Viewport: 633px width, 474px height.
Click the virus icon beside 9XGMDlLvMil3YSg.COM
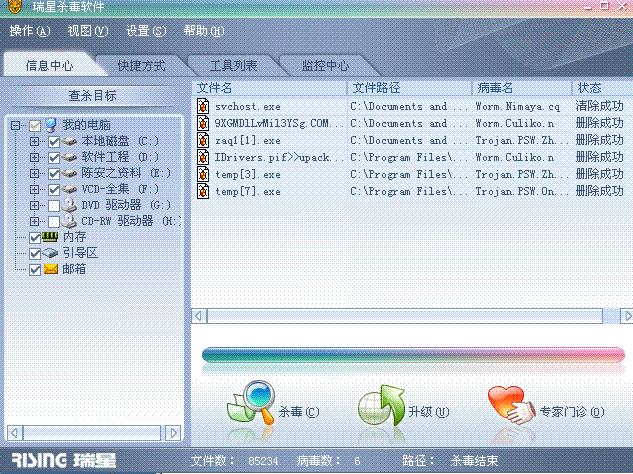coord(203,123)
